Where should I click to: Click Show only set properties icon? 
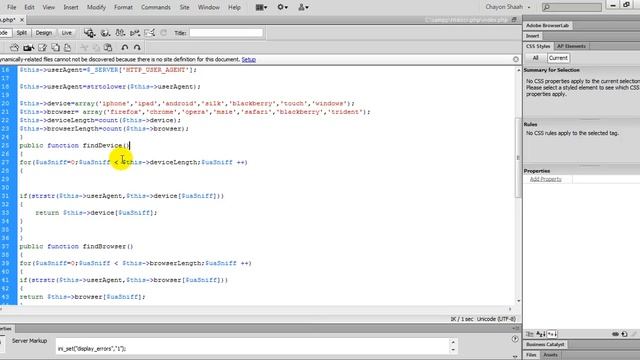click(x=552, y=334)
